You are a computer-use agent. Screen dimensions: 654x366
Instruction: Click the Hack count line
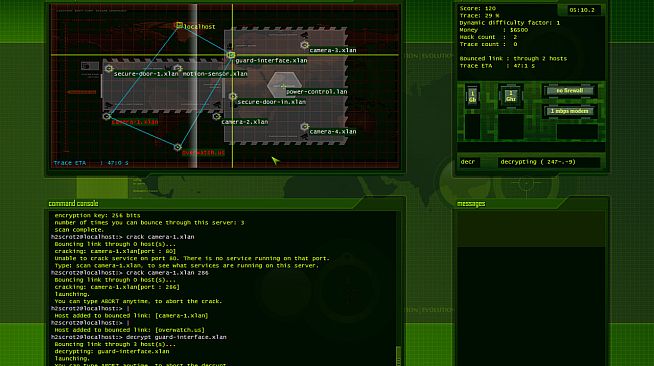click(x=488, y=37)
